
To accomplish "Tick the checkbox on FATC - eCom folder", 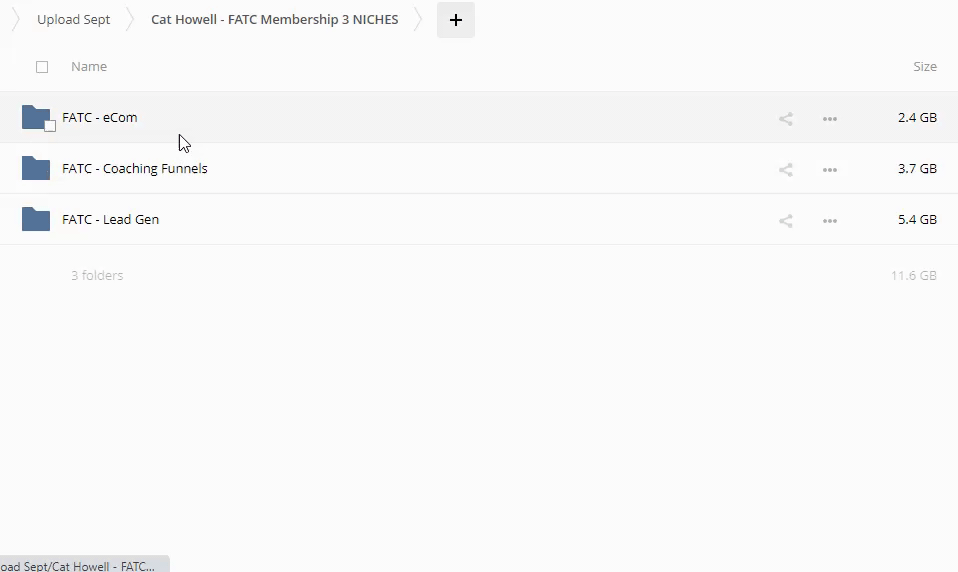I will click(x=50, y=126).
